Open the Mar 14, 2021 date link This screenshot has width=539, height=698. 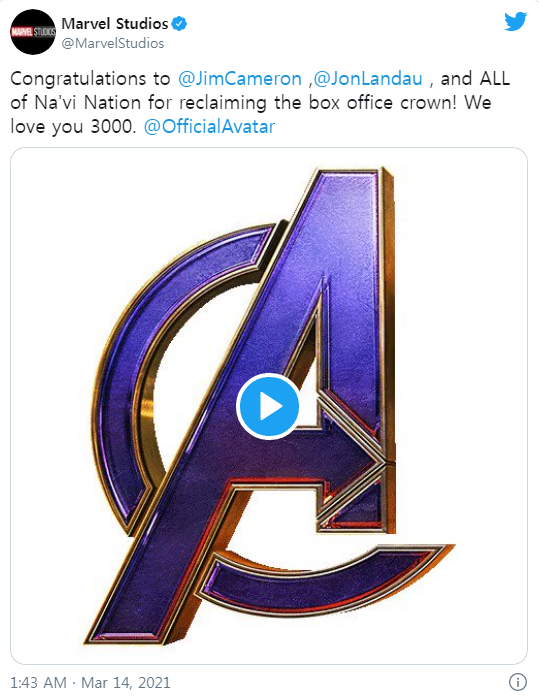126,682
